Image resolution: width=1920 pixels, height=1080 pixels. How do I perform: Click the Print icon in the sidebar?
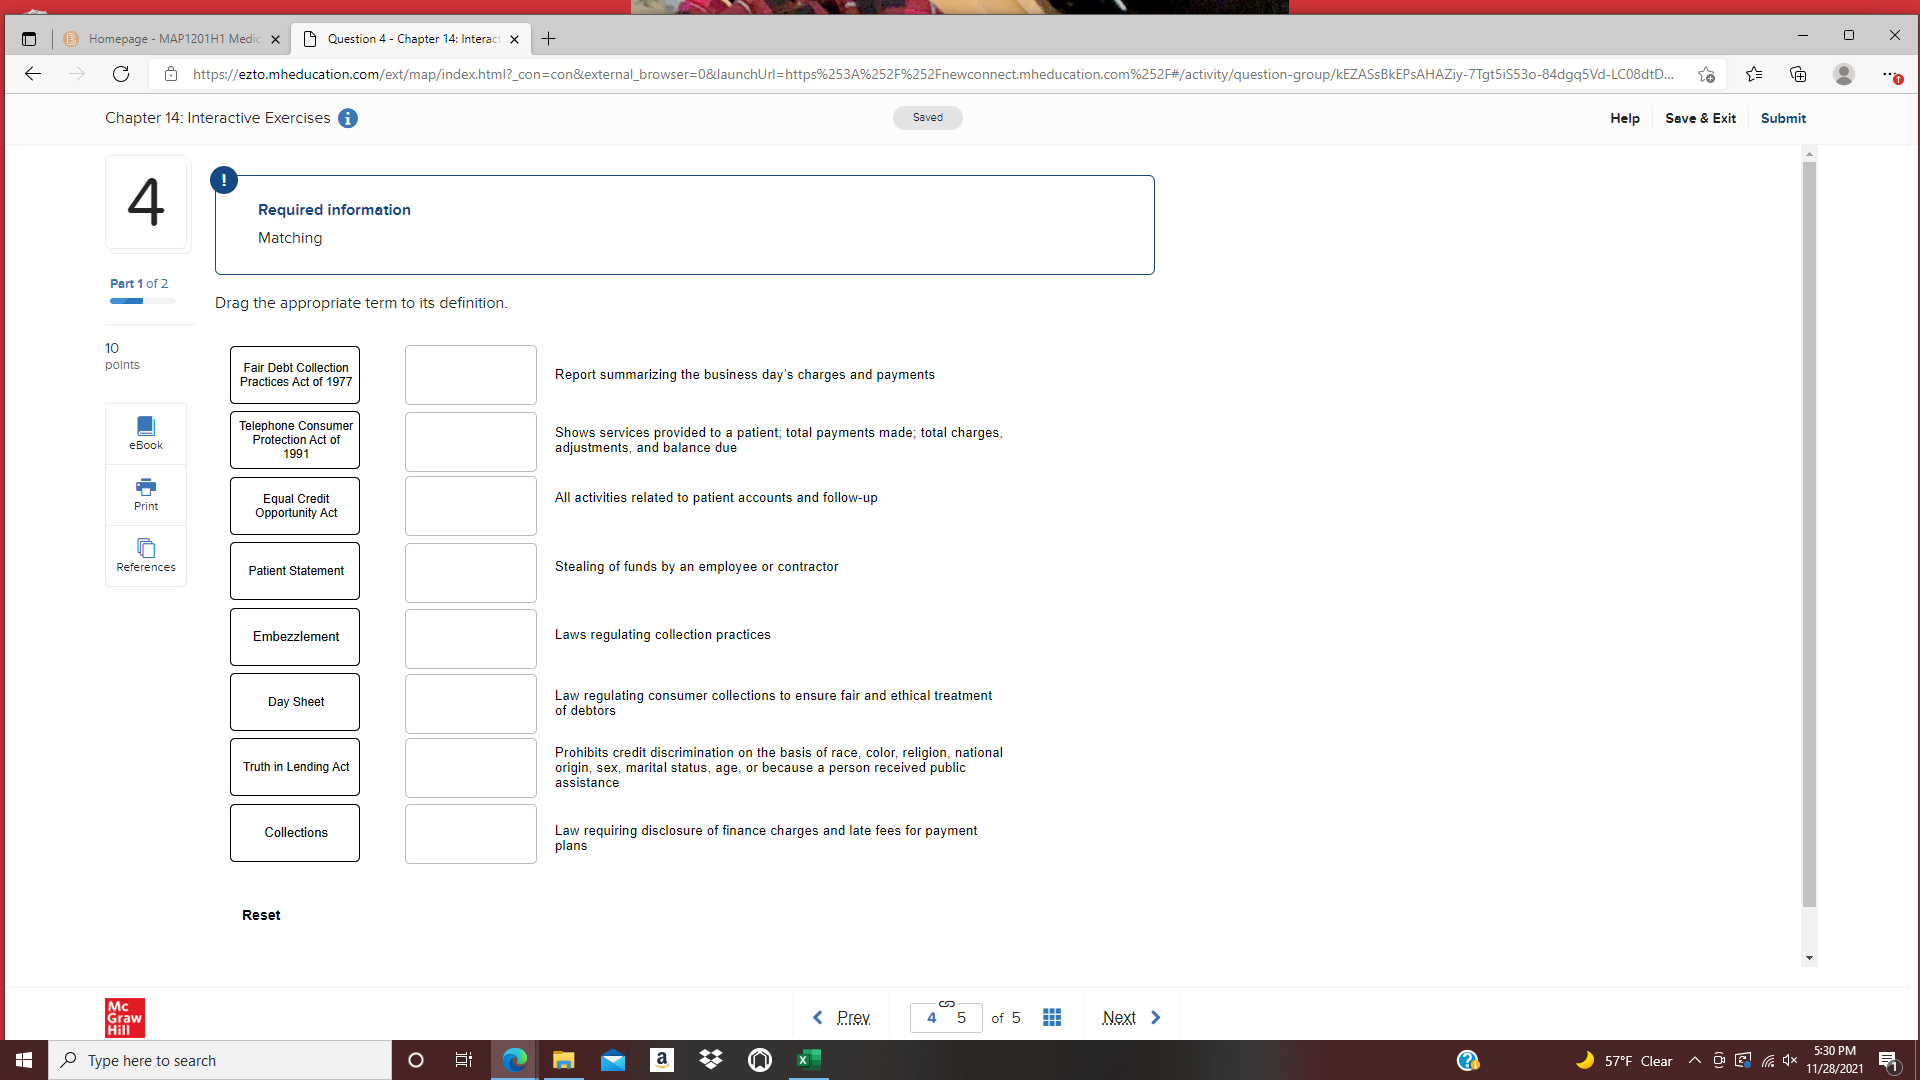click(x=145, y=492)
